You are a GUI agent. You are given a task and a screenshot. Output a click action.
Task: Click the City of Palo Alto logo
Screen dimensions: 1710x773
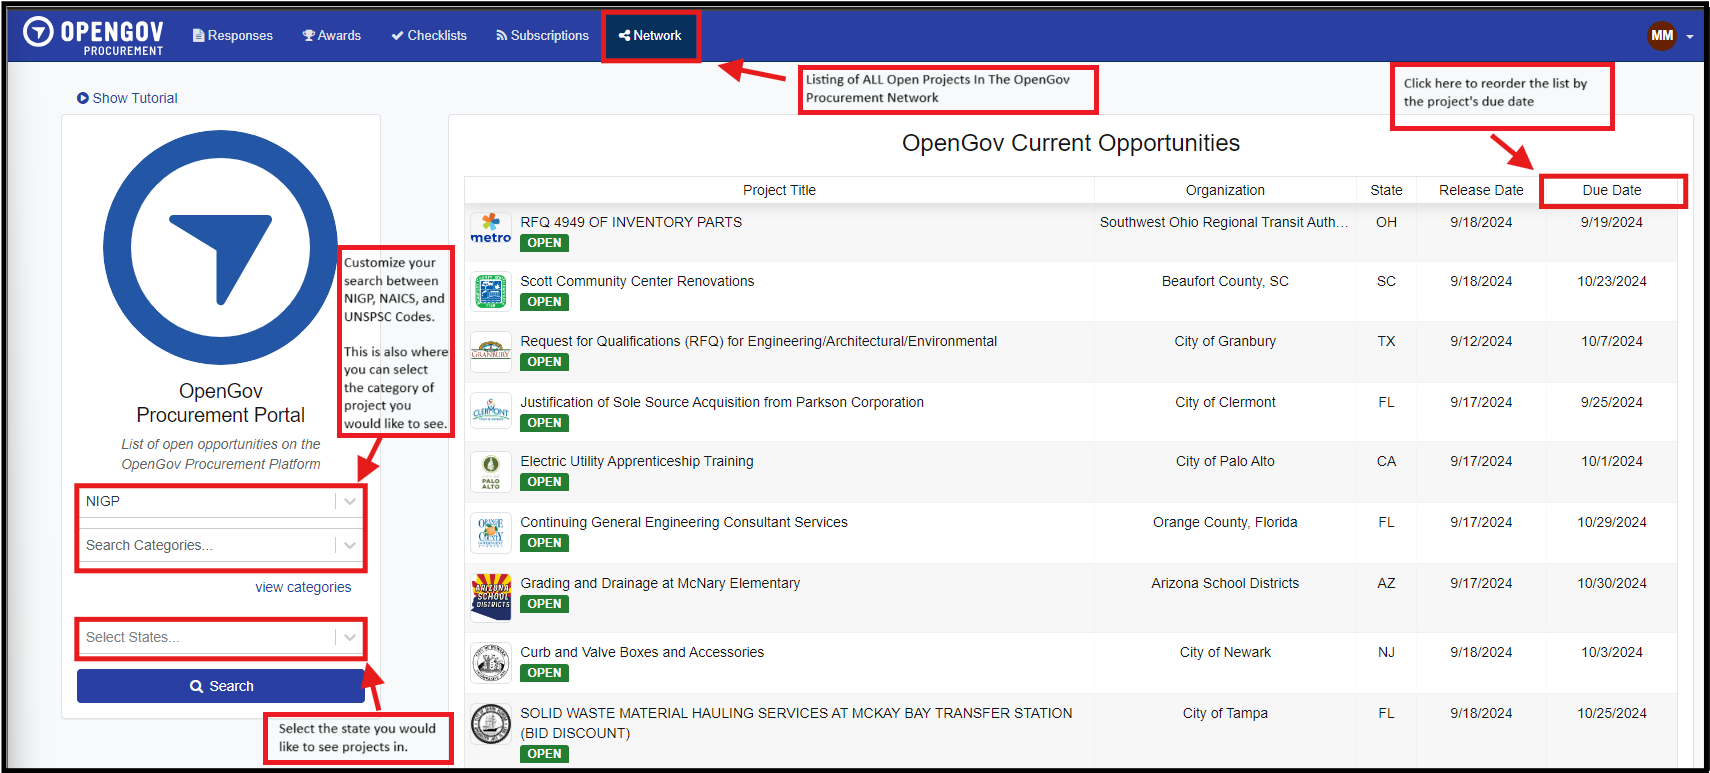pyautogui.click(x=490, y=471)
